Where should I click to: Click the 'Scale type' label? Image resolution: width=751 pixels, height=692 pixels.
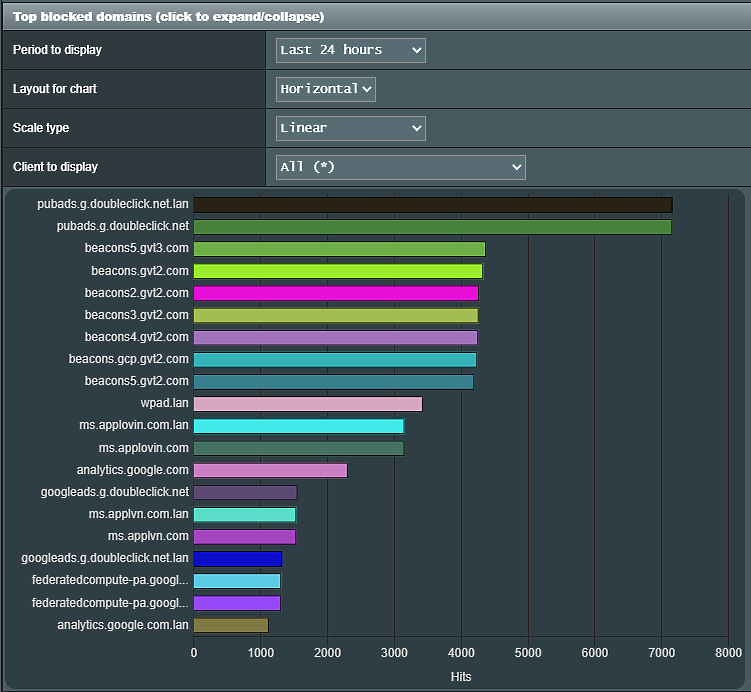coord(41,128)
